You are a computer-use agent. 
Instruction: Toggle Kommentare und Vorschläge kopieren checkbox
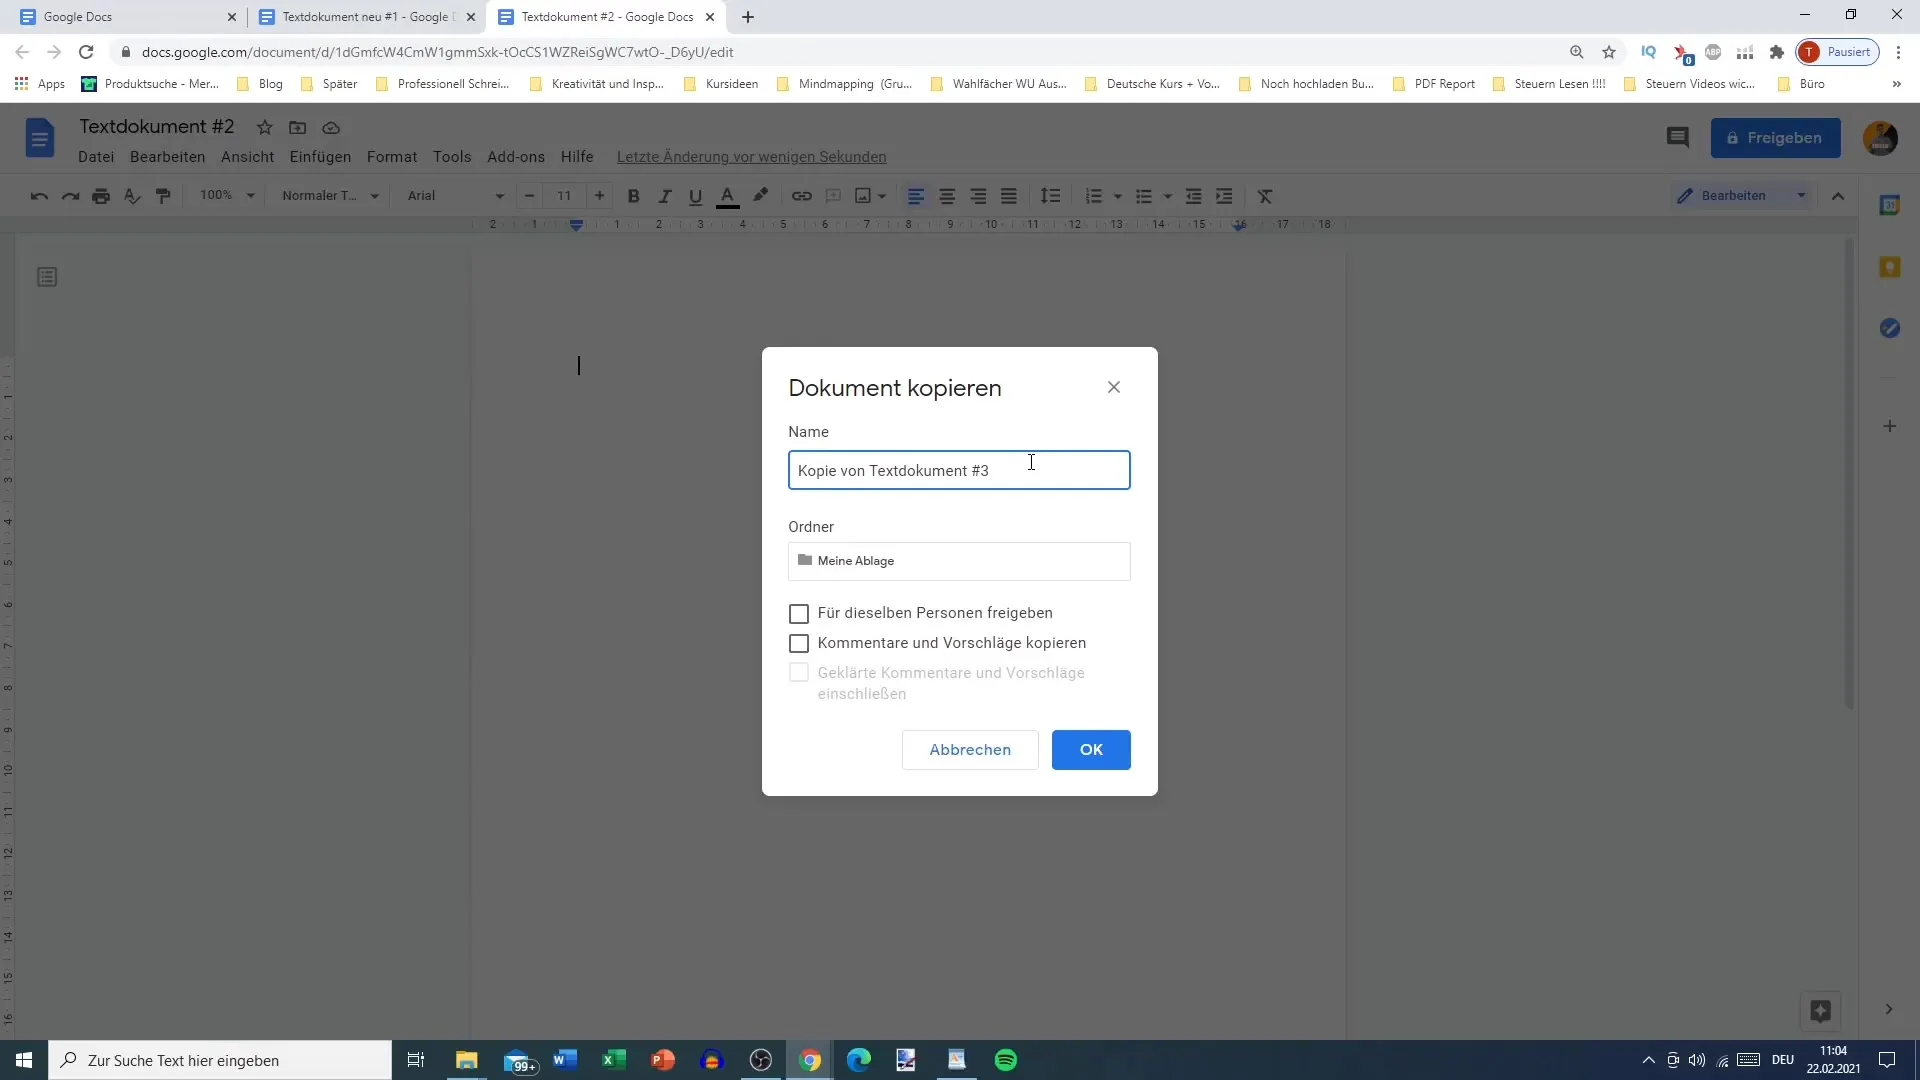[x=800, y=644]
